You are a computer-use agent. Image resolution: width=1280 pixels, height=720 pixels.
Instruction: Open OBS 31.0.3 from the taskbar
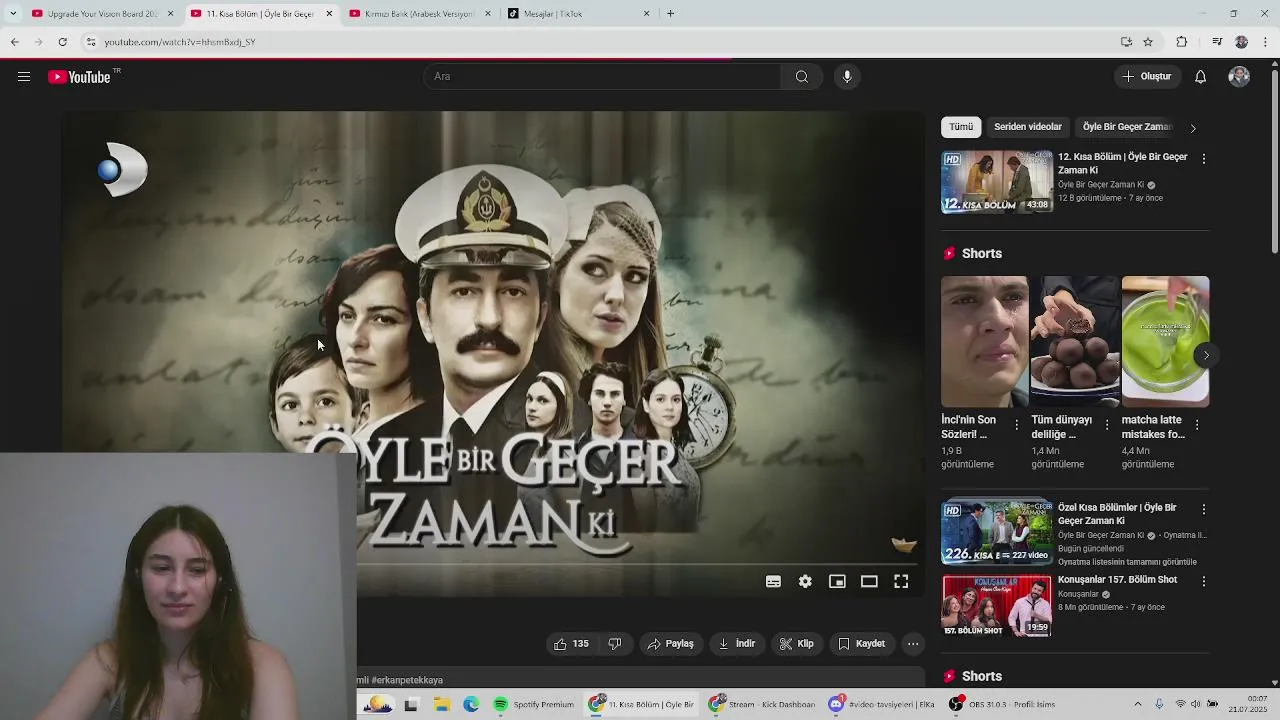[x=1001, y=705]
